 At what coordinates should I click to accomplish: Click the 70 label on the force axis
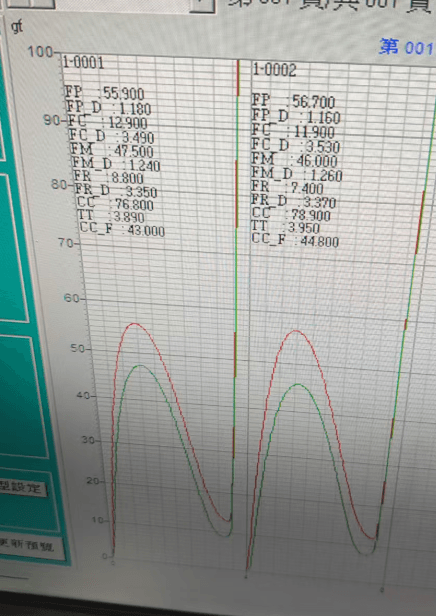65,243
